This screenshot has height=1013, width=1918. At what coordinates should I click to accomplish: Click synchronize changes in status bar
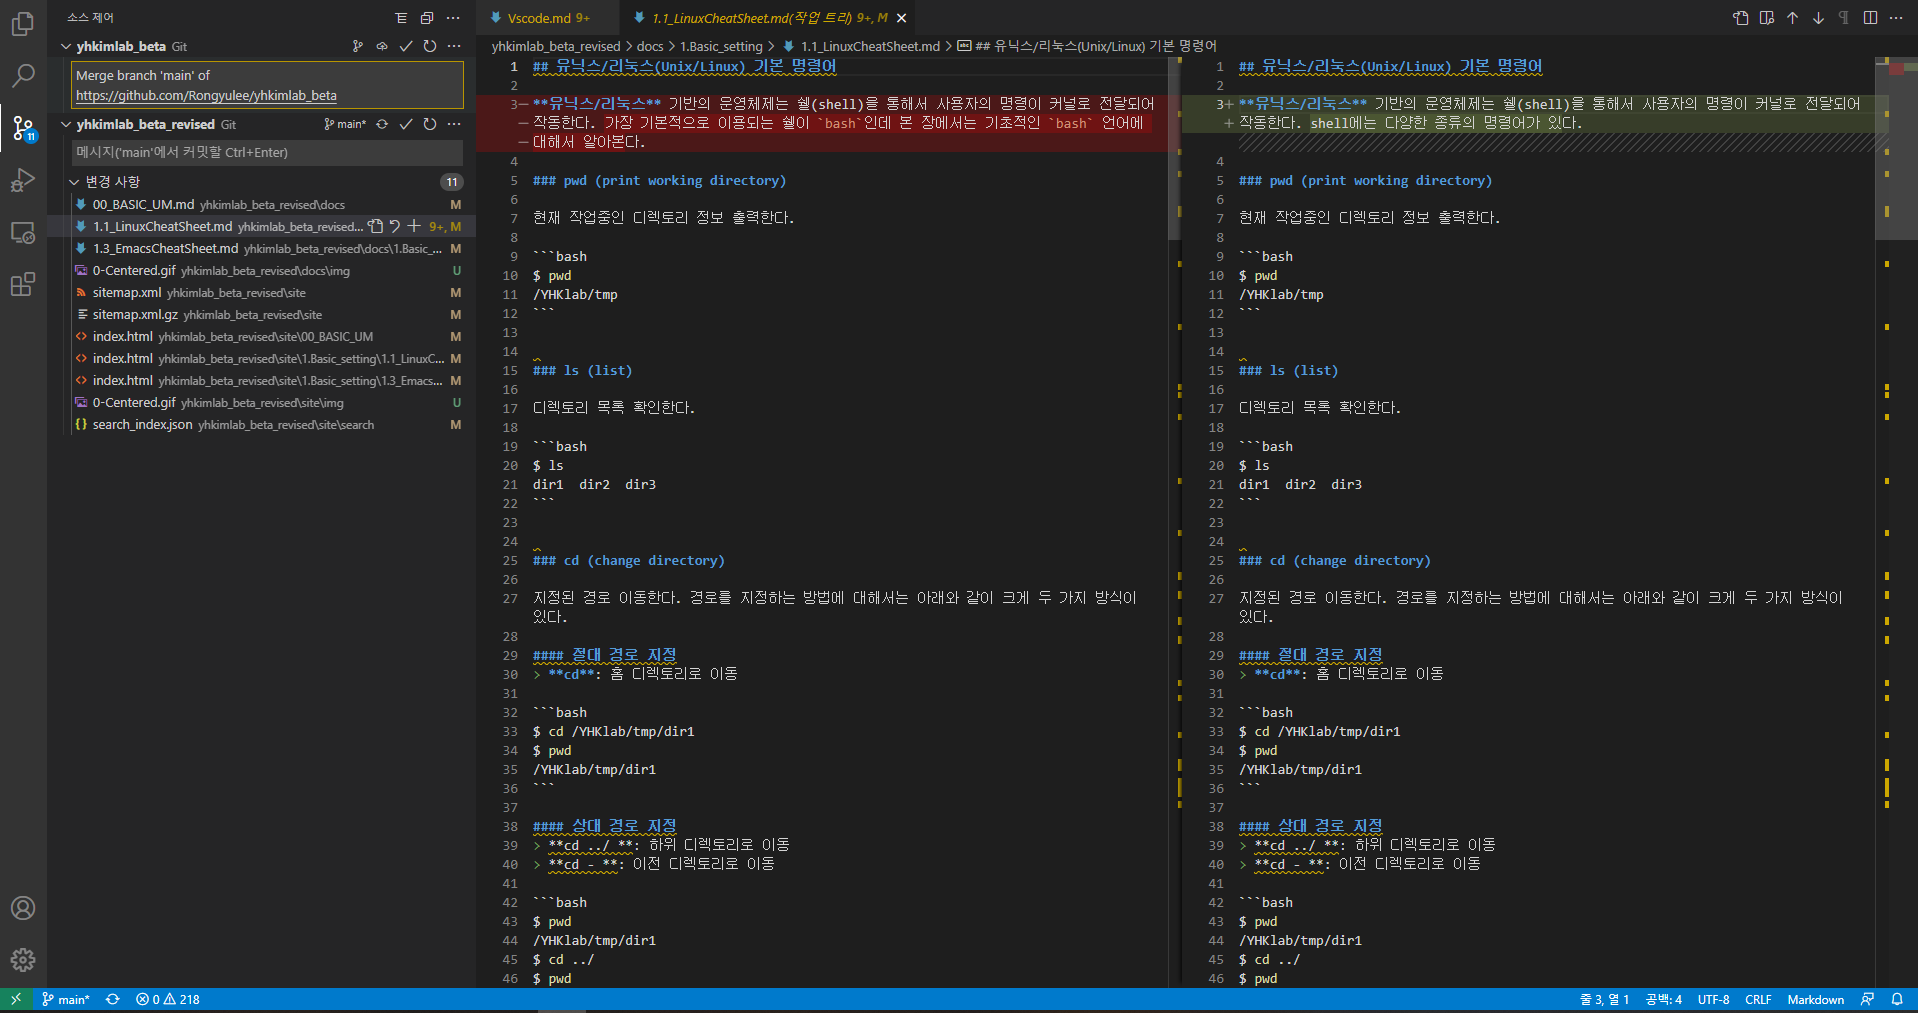113,999
